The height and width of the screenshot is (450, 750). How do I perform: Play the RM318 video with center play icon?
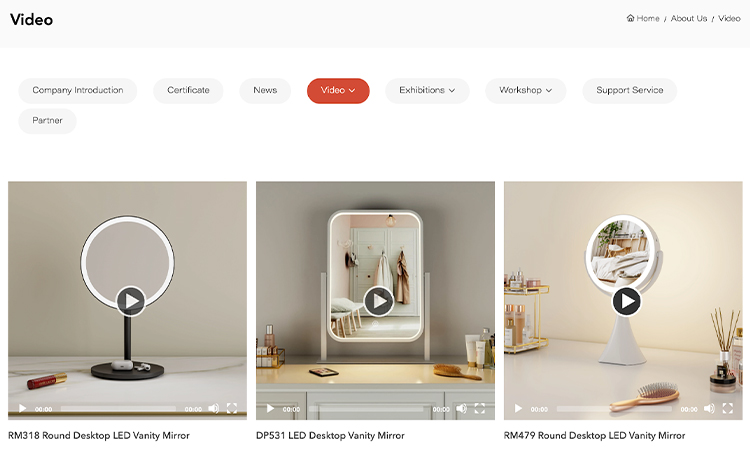tap(131, 301)
